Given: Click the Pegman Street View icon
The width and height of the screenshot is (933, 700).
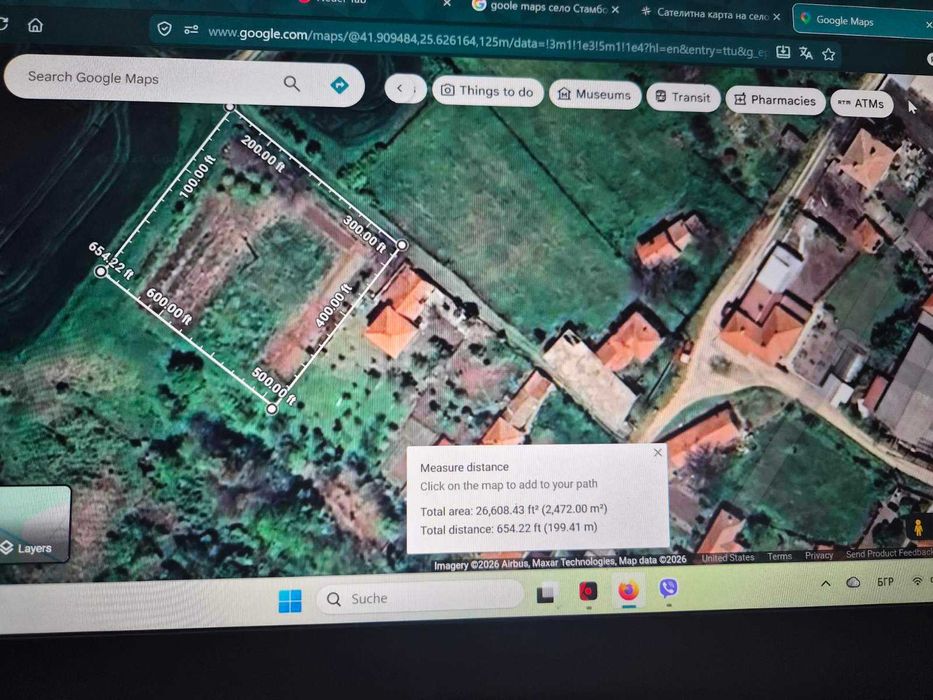Looking at the screenshot, I should (x=918, y=527).
